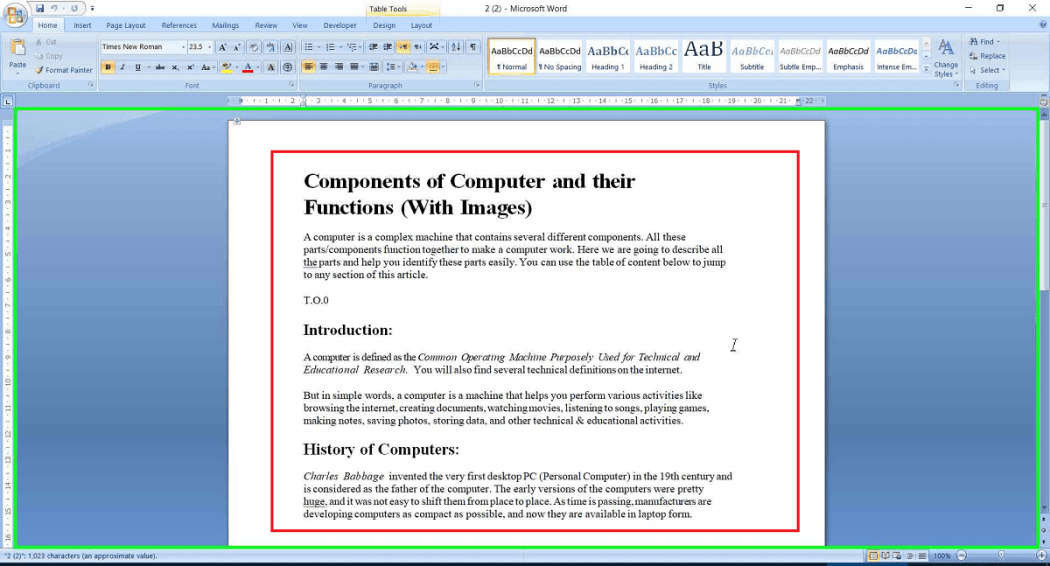The height and width of the screenshot is (566, 1050).
Task: Click the 100% zoom level
Action: pos(942,556)
